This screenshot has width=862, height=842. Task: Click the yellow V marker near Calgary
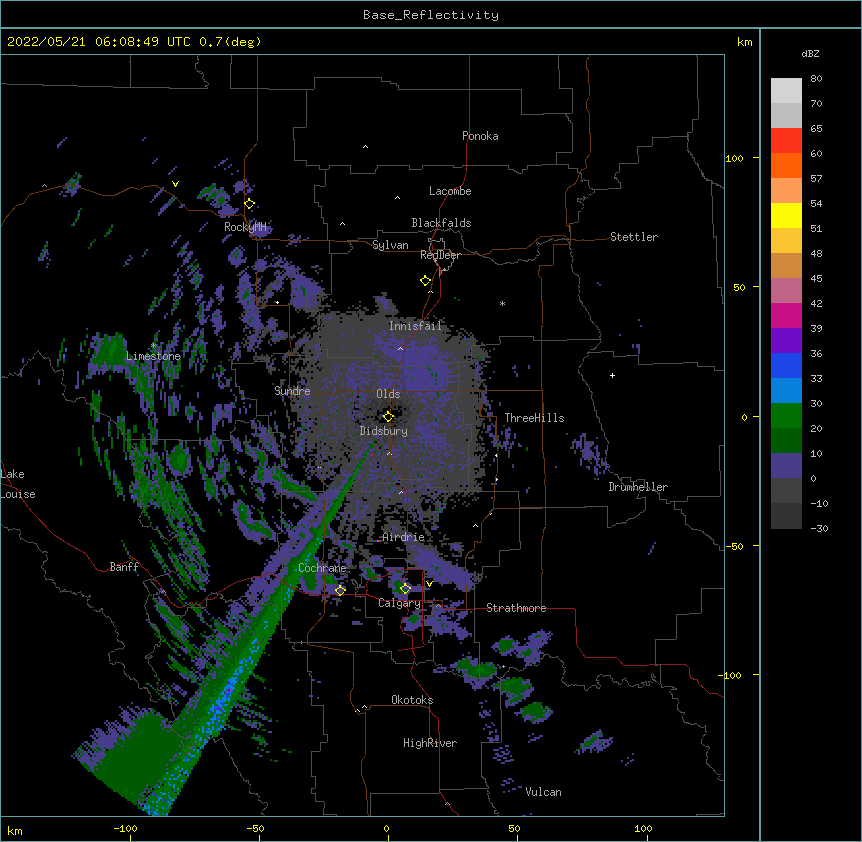(429, 584)
